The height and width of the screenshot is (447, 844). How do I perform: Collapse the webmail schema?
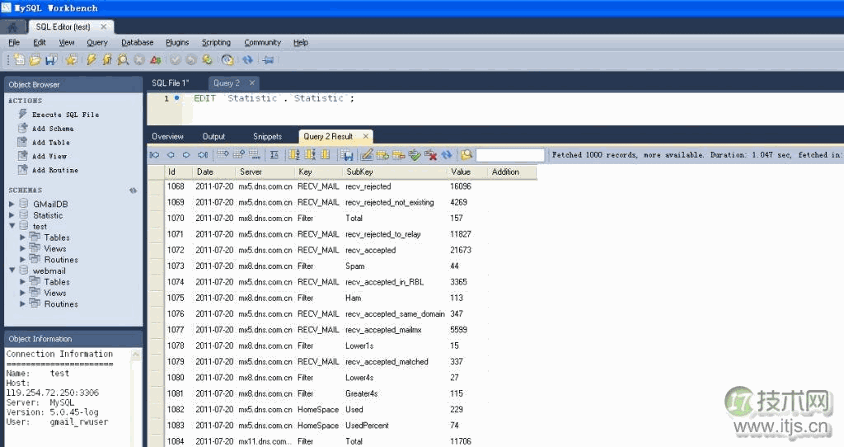pos(12,271)
